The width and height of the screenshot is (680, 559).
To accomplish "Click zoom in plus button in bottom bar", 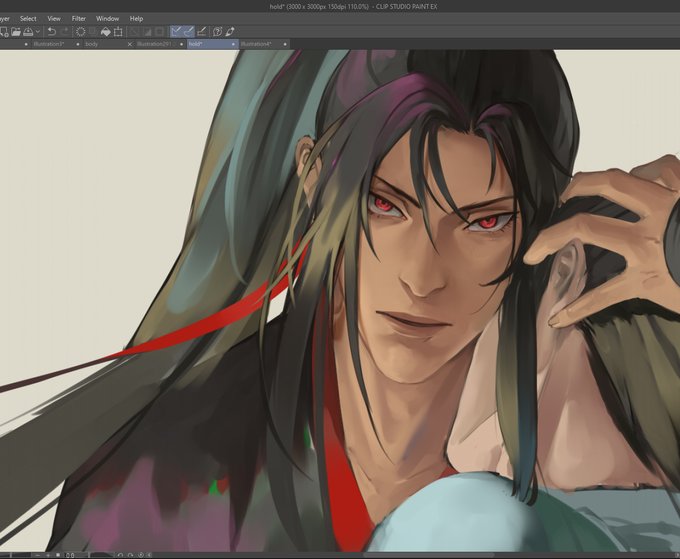I will 48,555.
